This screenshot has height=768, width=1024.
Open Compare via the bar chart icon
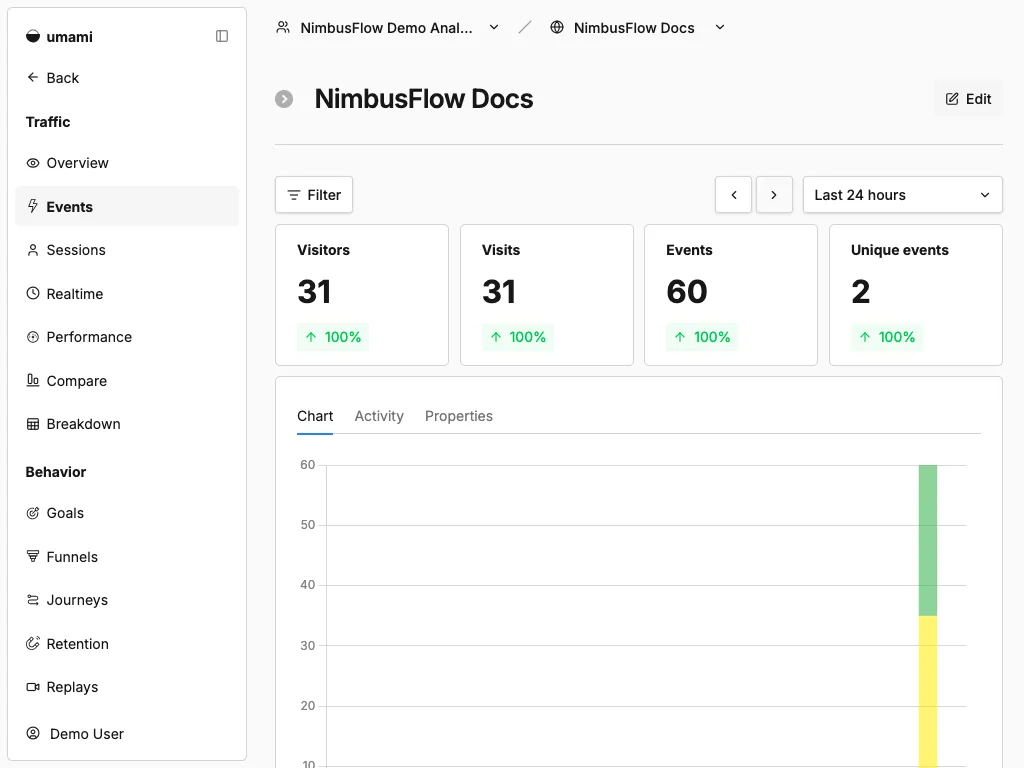tap(33, 380)
